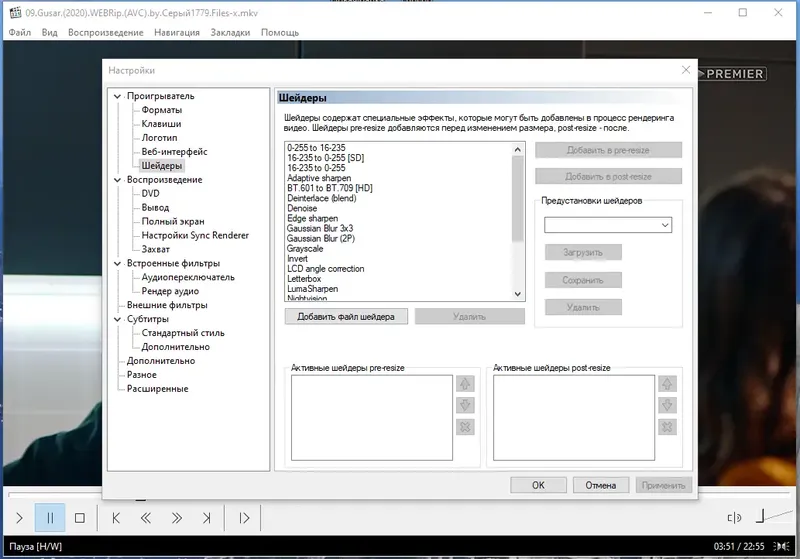Click the volume slider handle
The width and height of the screenshot is (800, 559).
point(760,516)
